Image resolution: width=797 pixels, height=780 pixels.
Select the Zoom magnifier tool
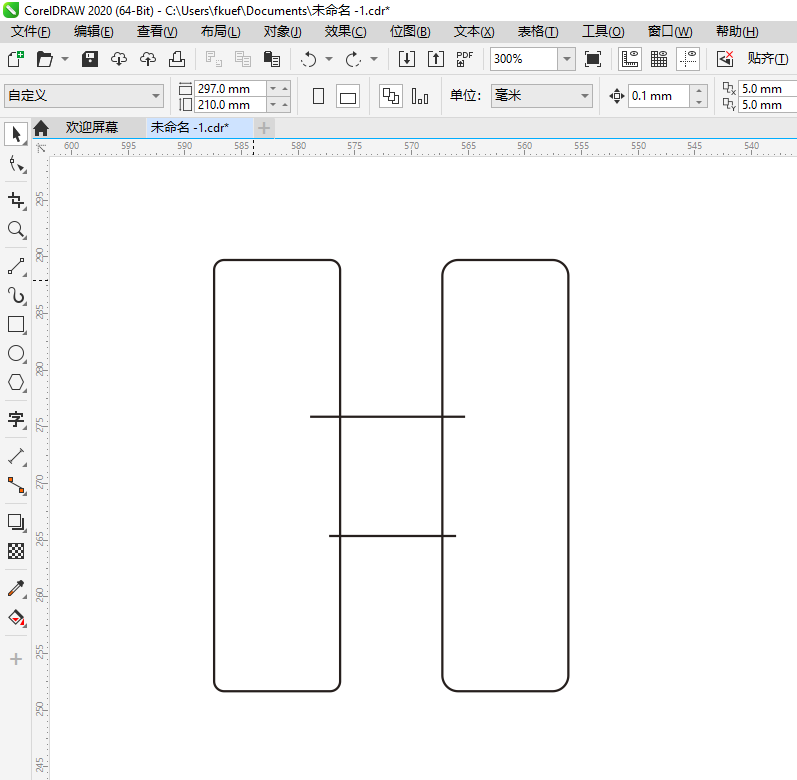pyautogui.click(x=16, y=230)
